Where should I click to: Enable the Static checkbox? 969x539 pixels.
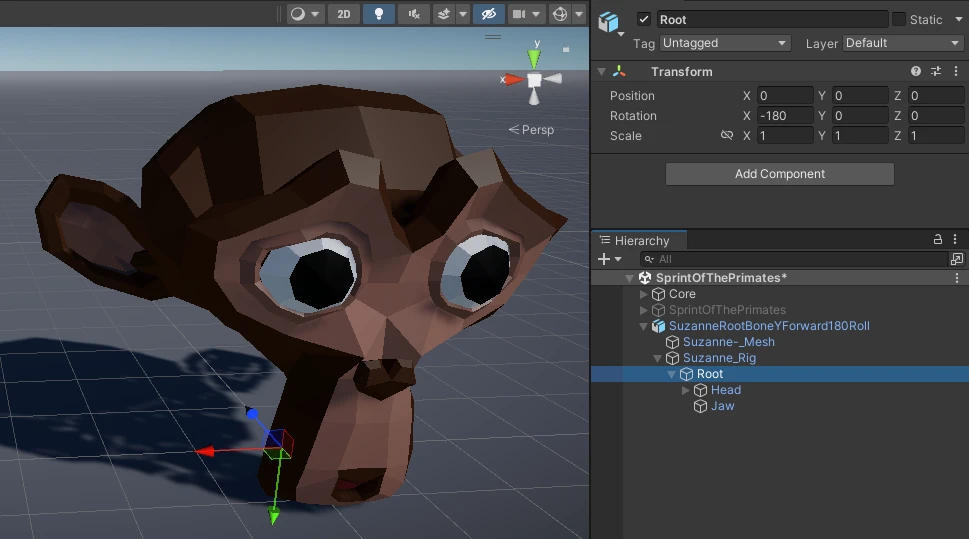[x=899, y=19]
